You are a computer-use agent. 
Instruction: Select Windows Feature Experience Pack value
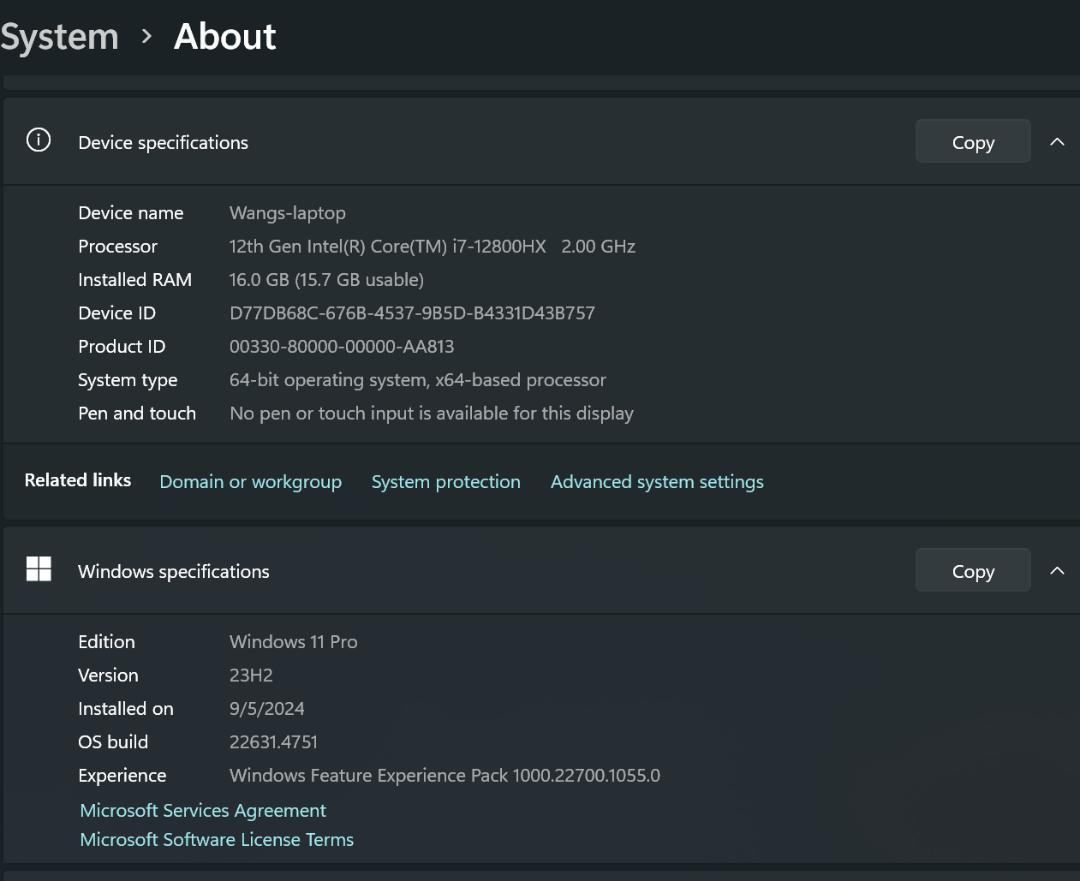[445, 776]
